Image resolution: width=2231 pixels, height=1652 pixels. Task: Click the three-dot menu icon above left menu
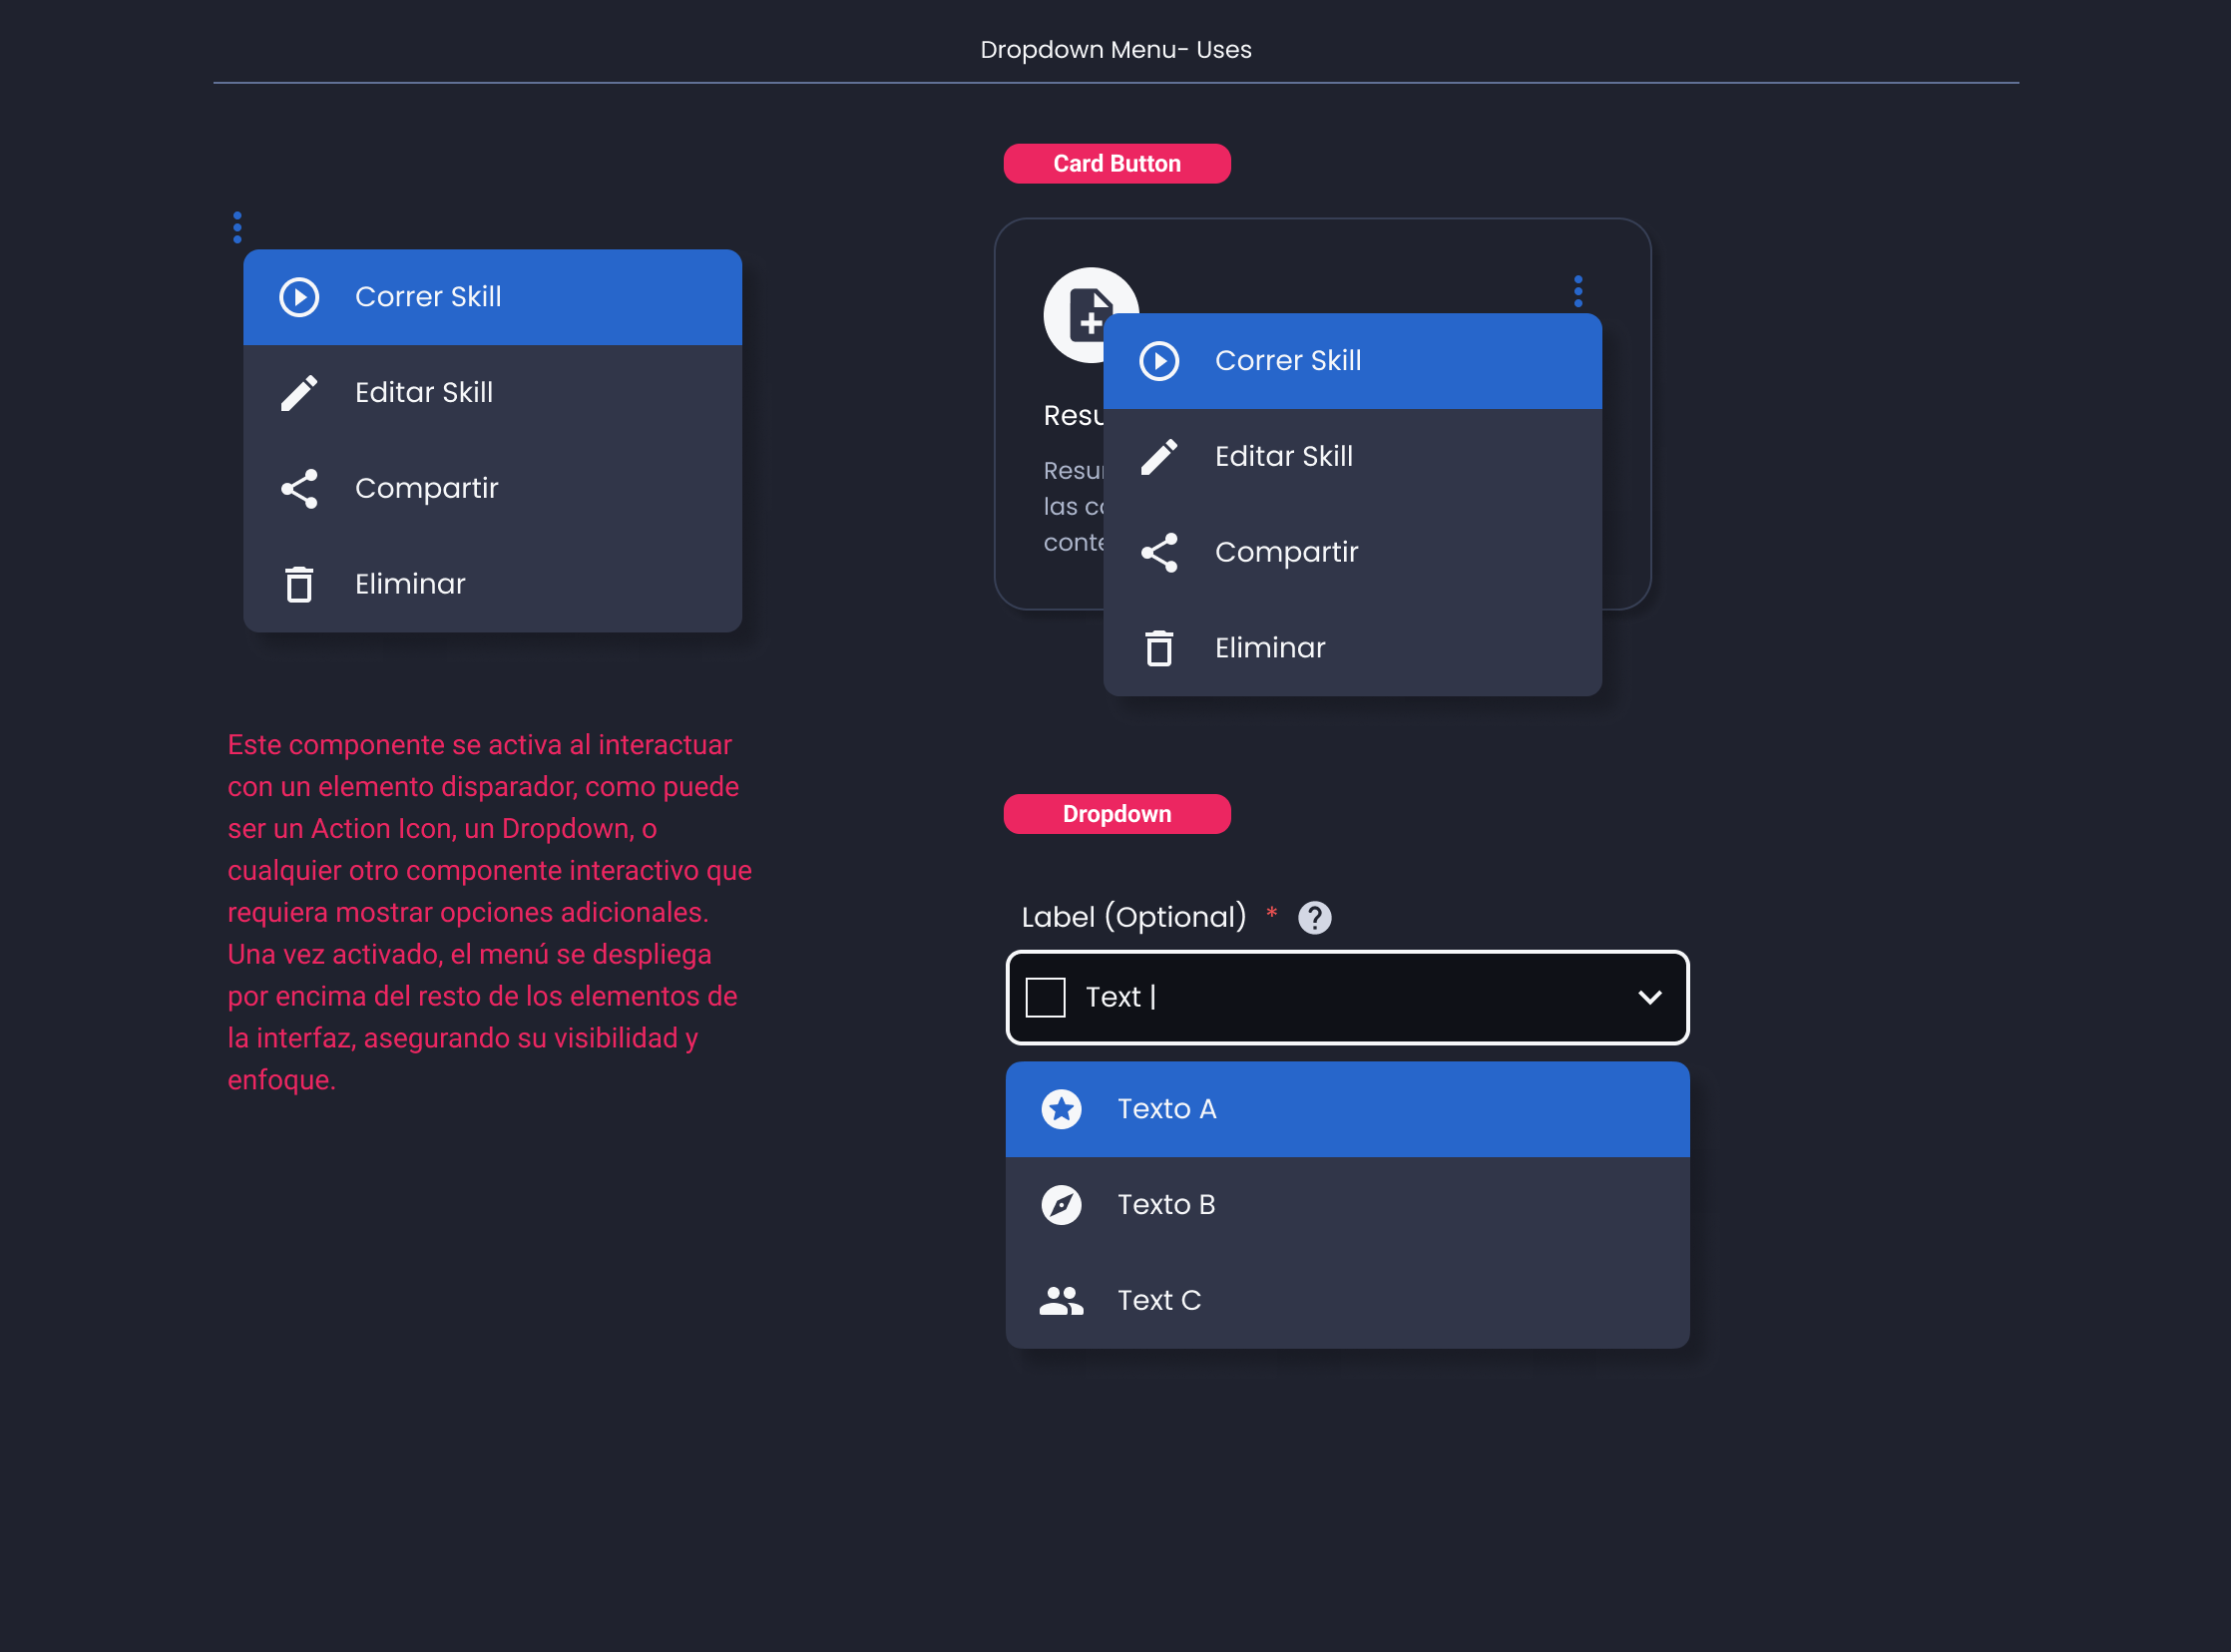click(237, 227)
